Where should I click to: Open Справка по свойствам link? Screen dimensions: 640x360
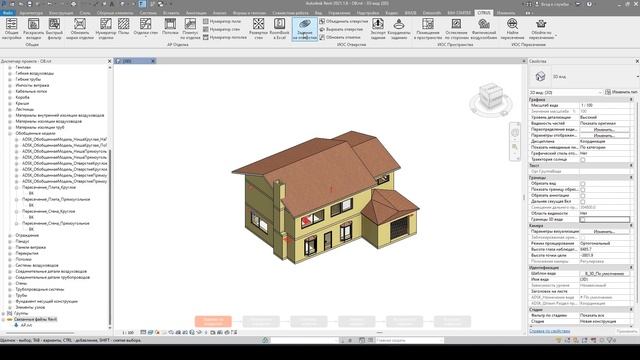click(549, 331)
